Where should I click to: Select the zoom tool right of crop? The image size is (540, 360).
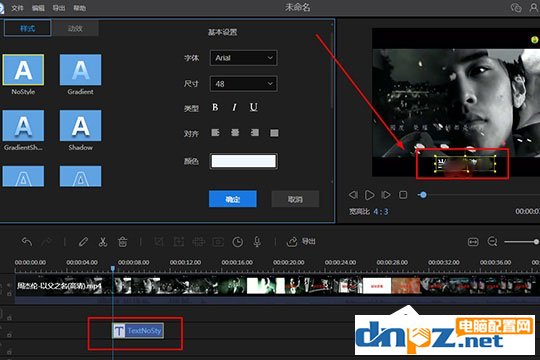pos(179,242)
